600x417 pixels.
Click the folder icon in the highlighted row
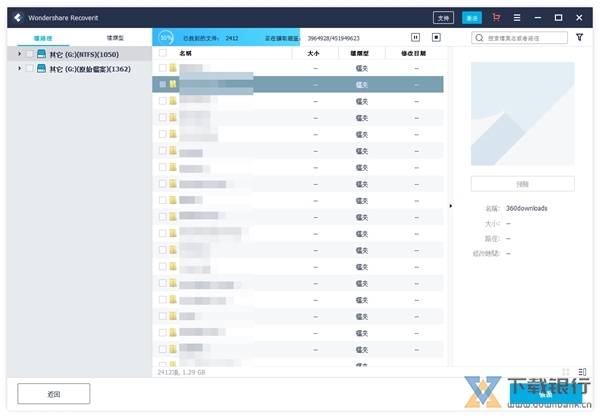(x=173, y=84)
